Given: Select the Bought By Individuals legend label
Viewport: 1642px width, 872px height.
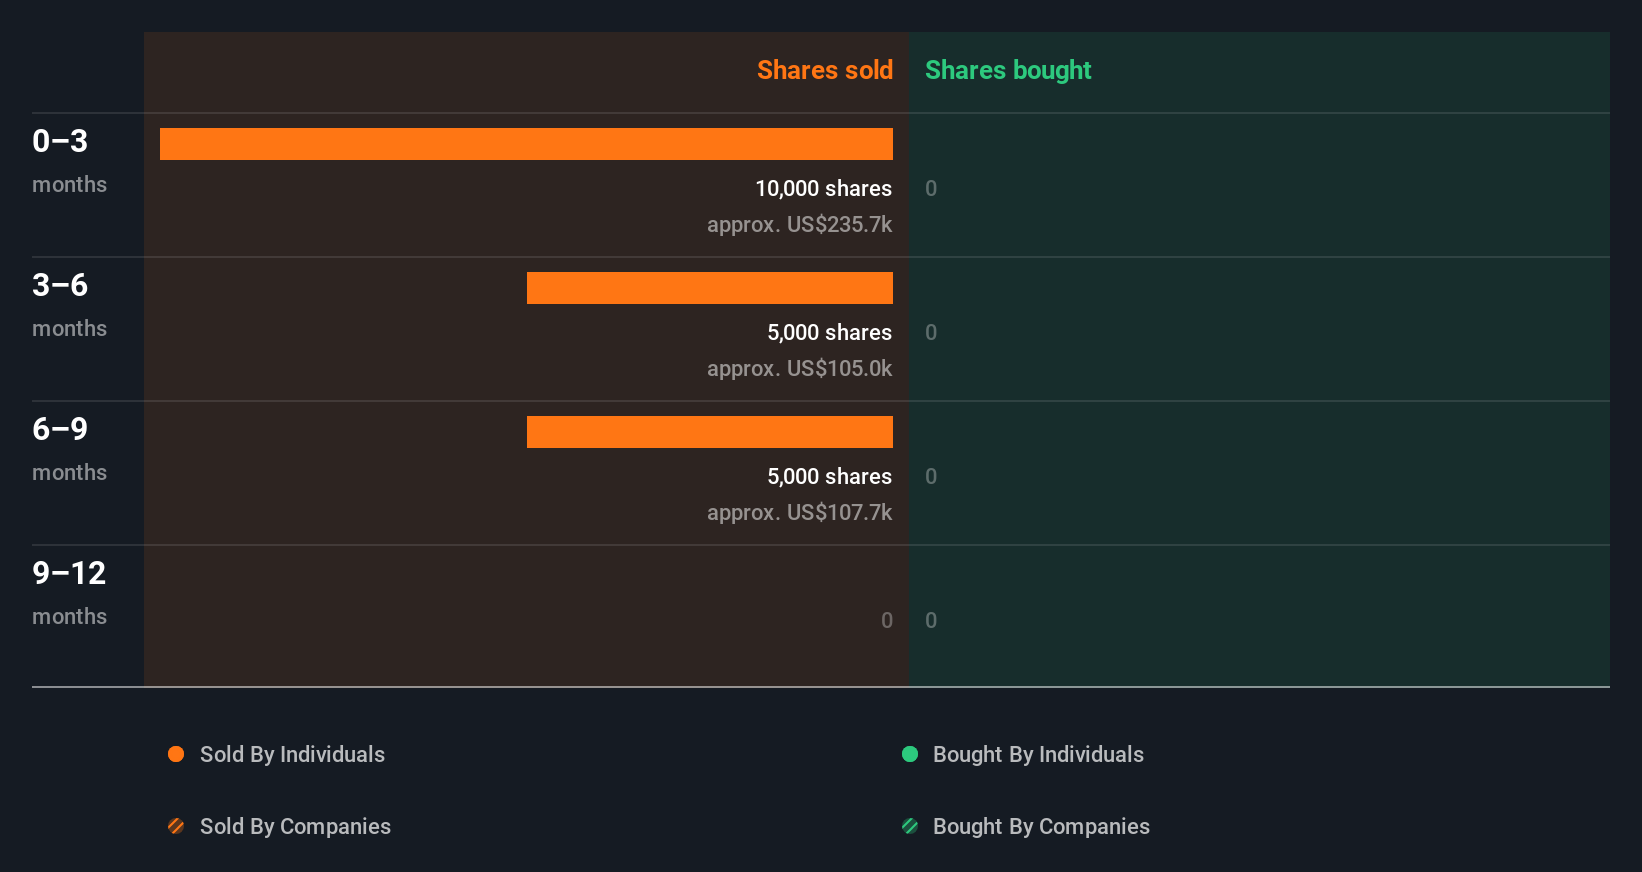Looking at the screenshot, I should [x=1038, y=755].
